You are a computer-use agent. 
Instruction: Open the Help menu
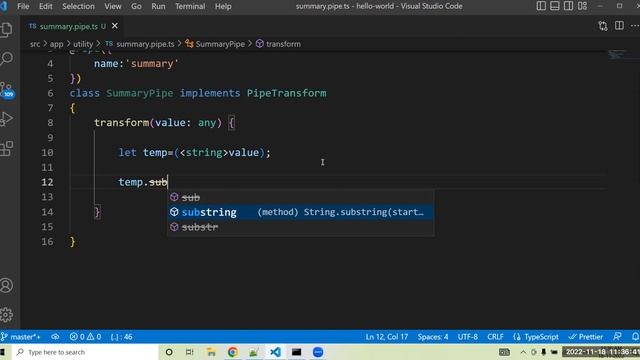223,6
